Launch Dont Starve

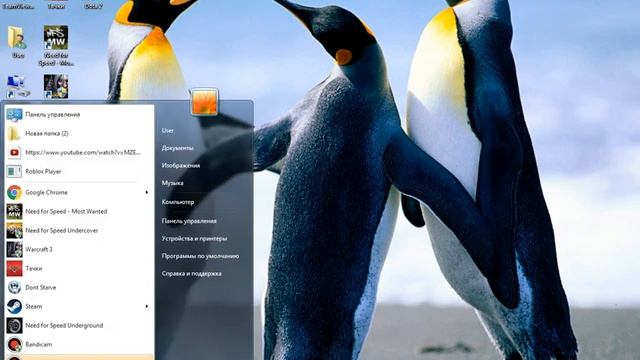click(79, 287)
